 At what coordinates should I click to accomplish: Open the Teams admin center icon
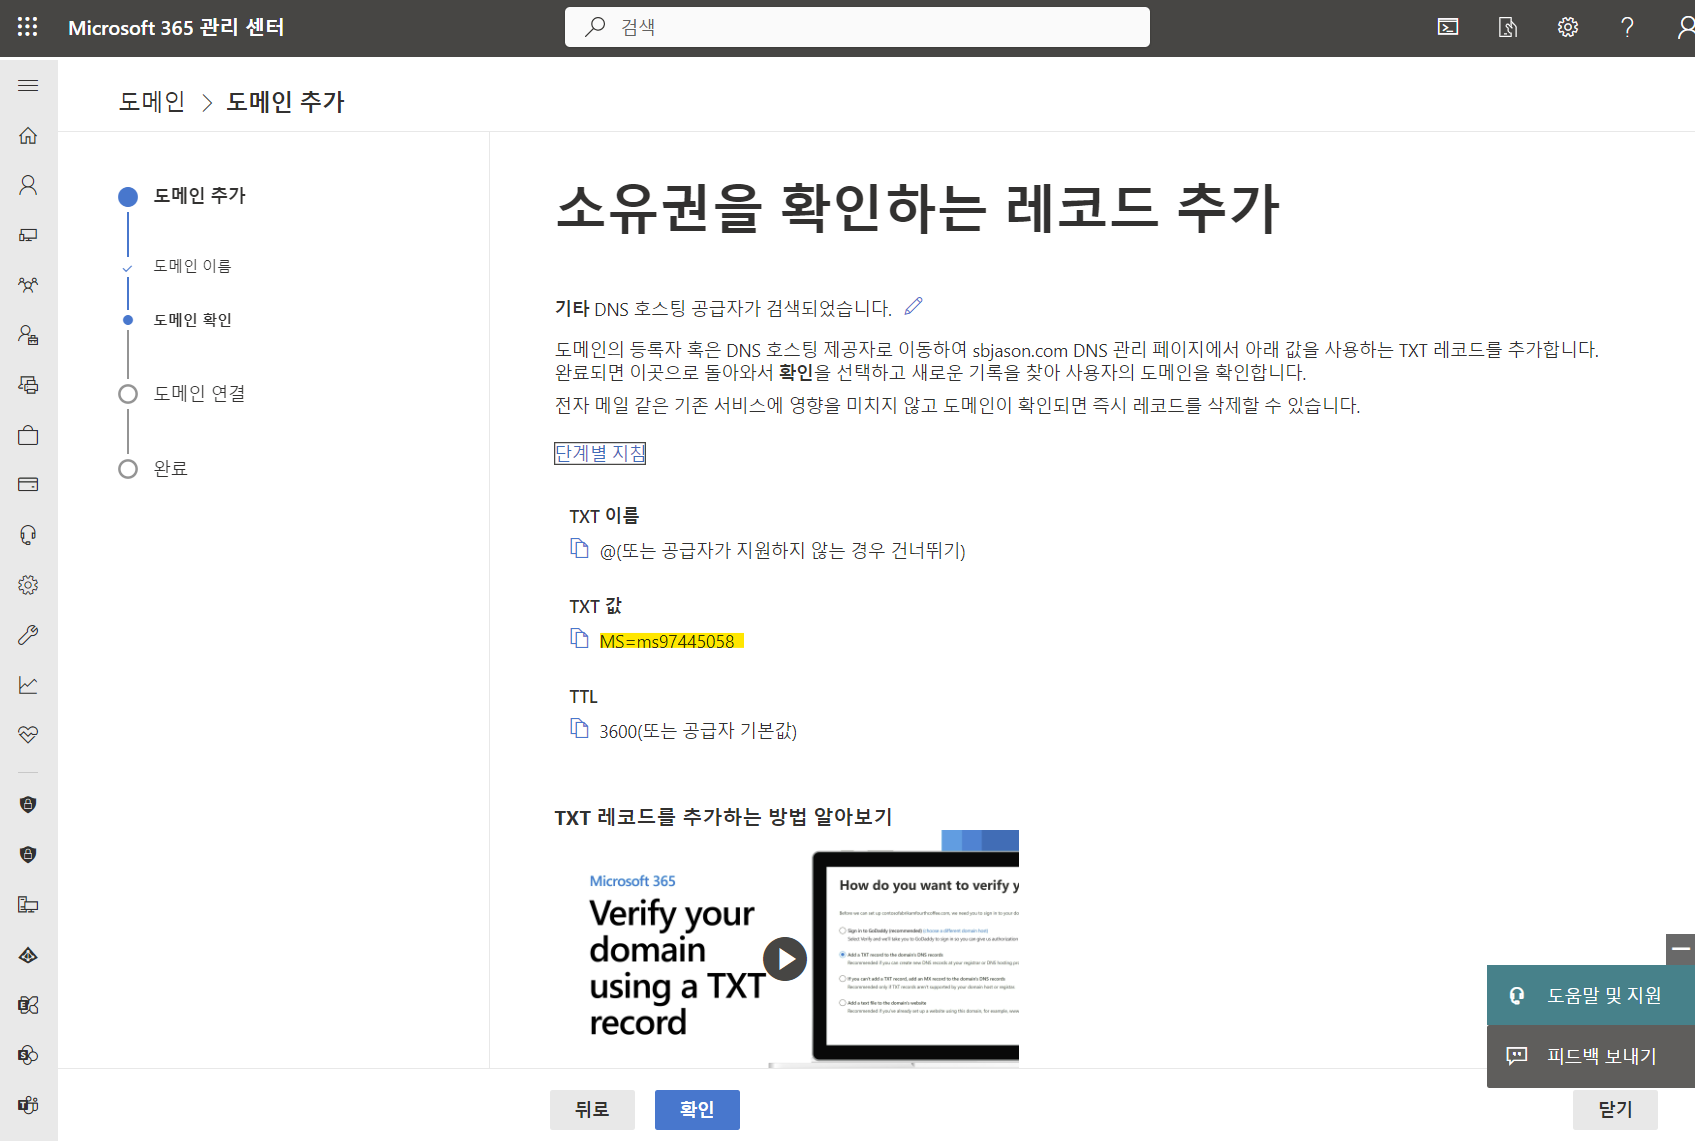coord(28,1105)
